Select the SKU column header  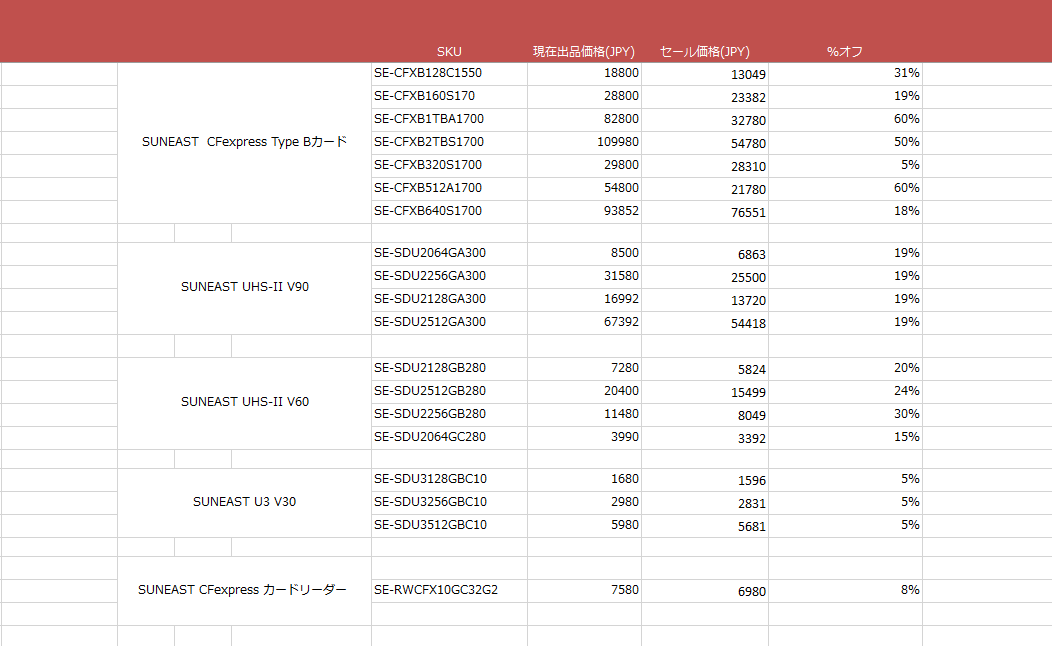[449, 52]
